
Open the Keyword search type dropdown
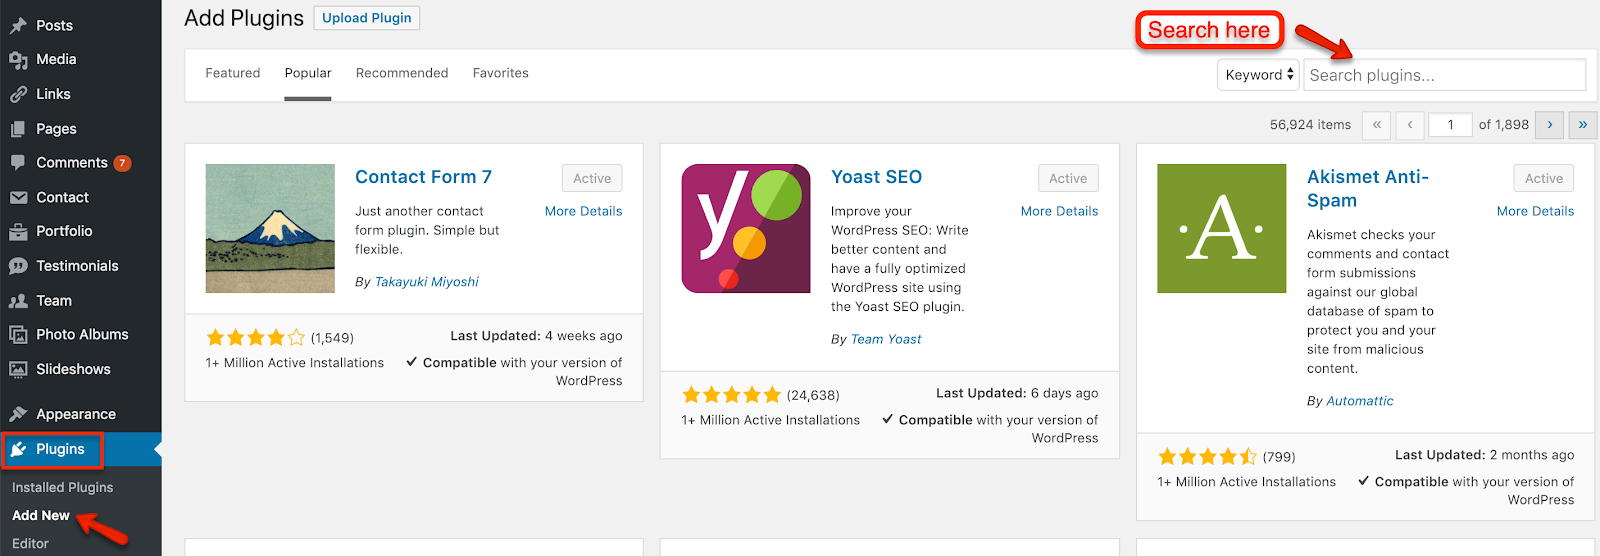[1258, 75]
